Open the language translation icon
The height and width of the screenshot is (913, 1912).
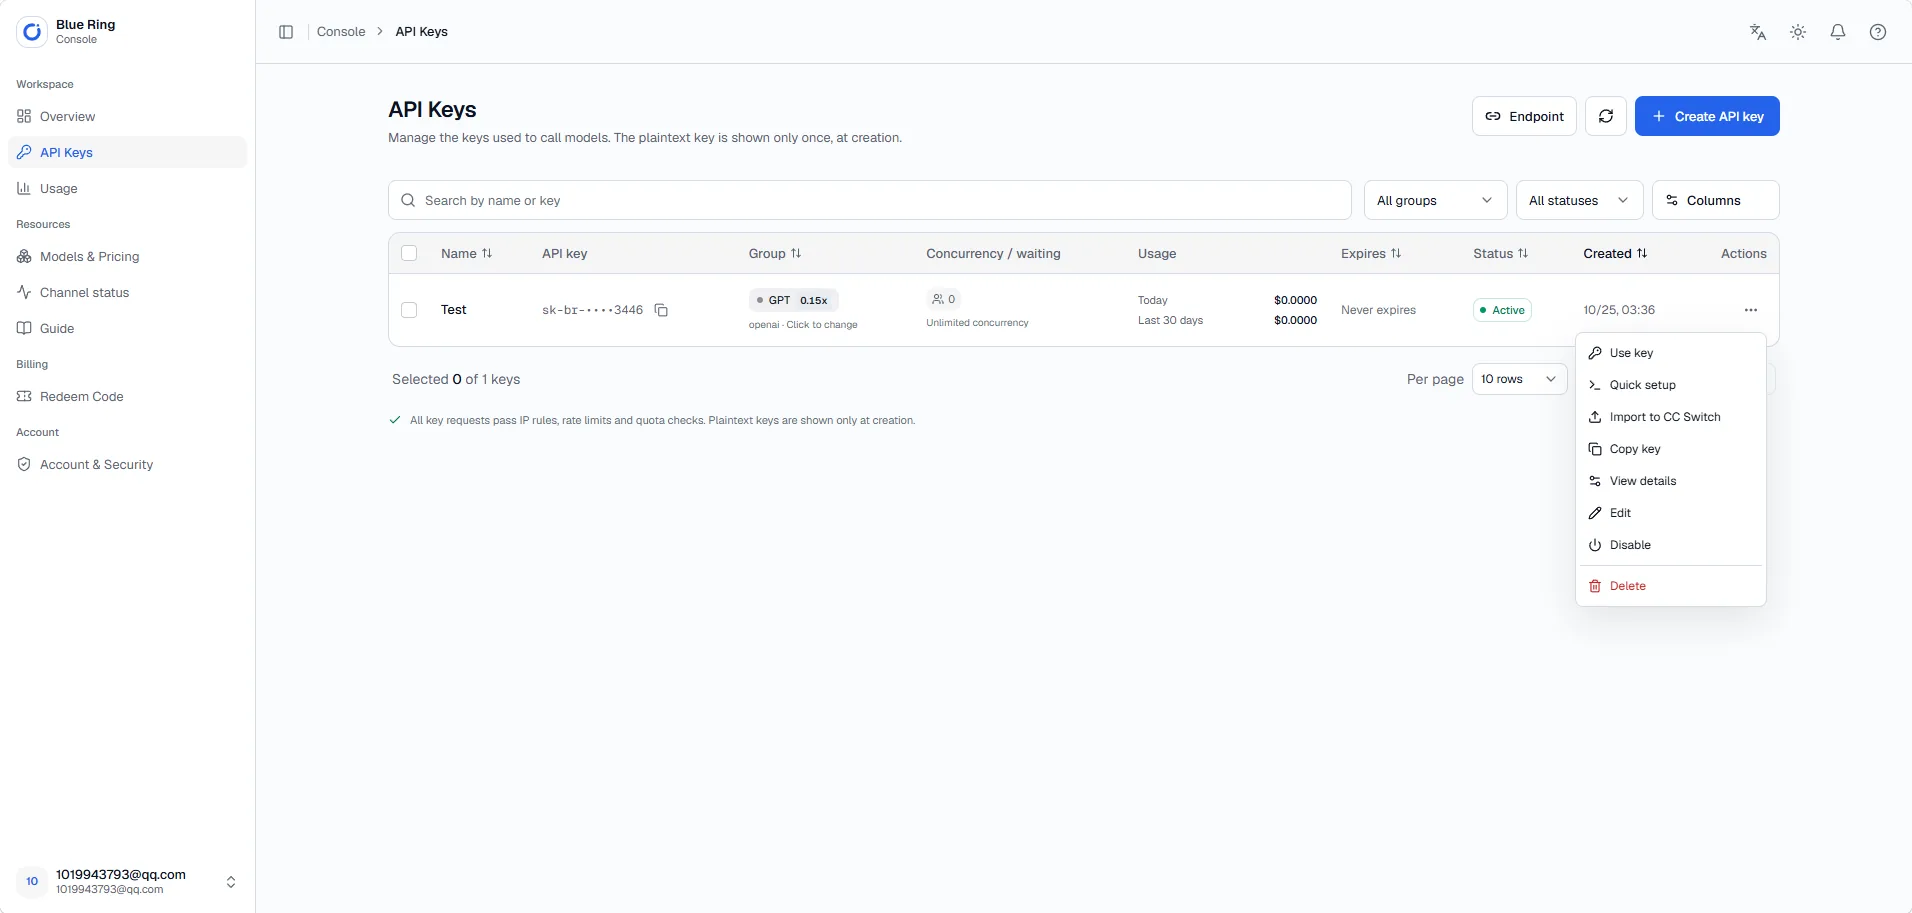click(x=1758, y=32)
